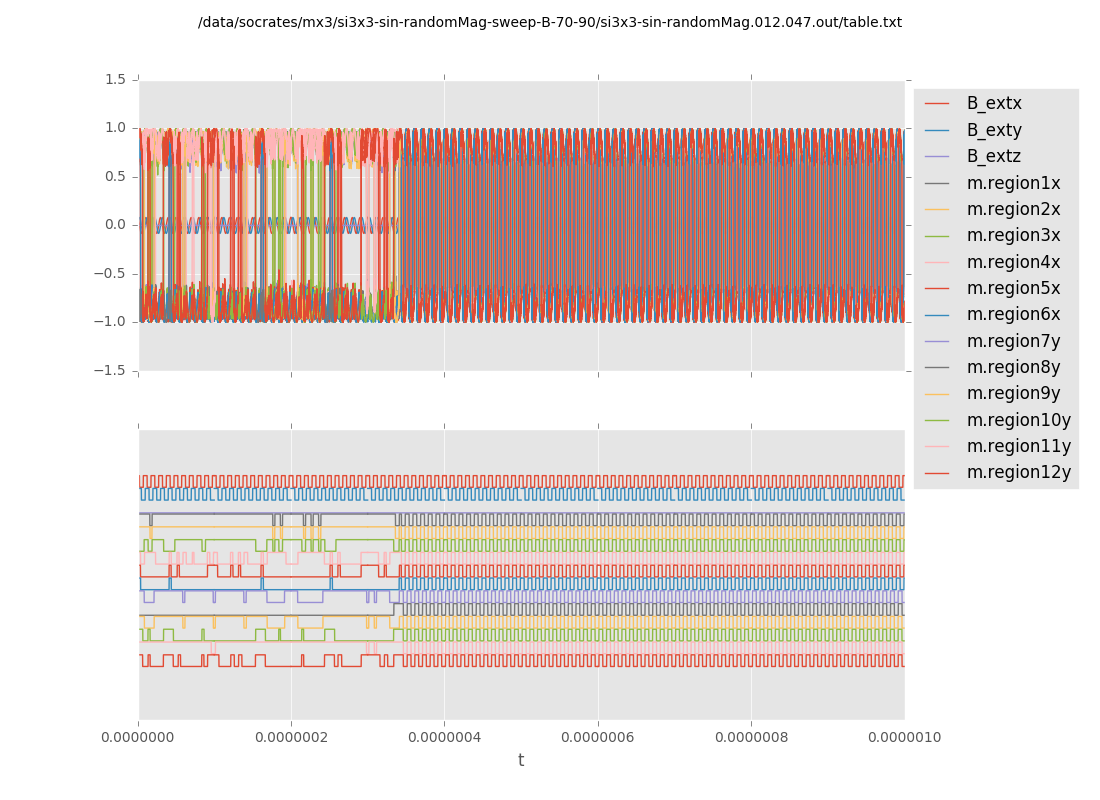This screenshot has height=800, width=1100.
Task: Pick m.region5x in the legend
Action: (x=1013, y=288)
